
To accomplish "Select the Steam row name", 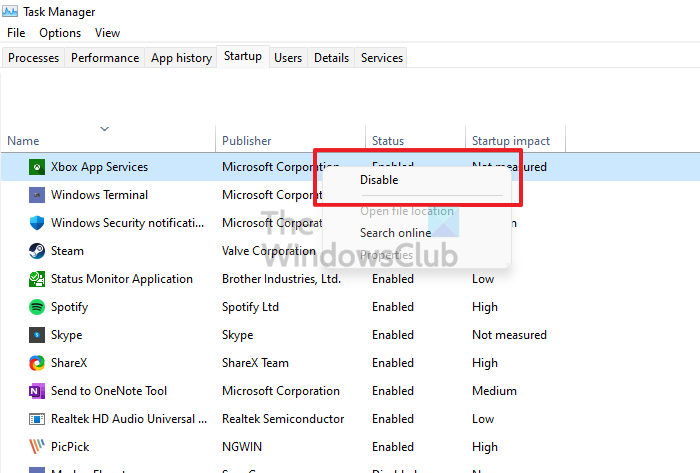I will click(67, 251).
